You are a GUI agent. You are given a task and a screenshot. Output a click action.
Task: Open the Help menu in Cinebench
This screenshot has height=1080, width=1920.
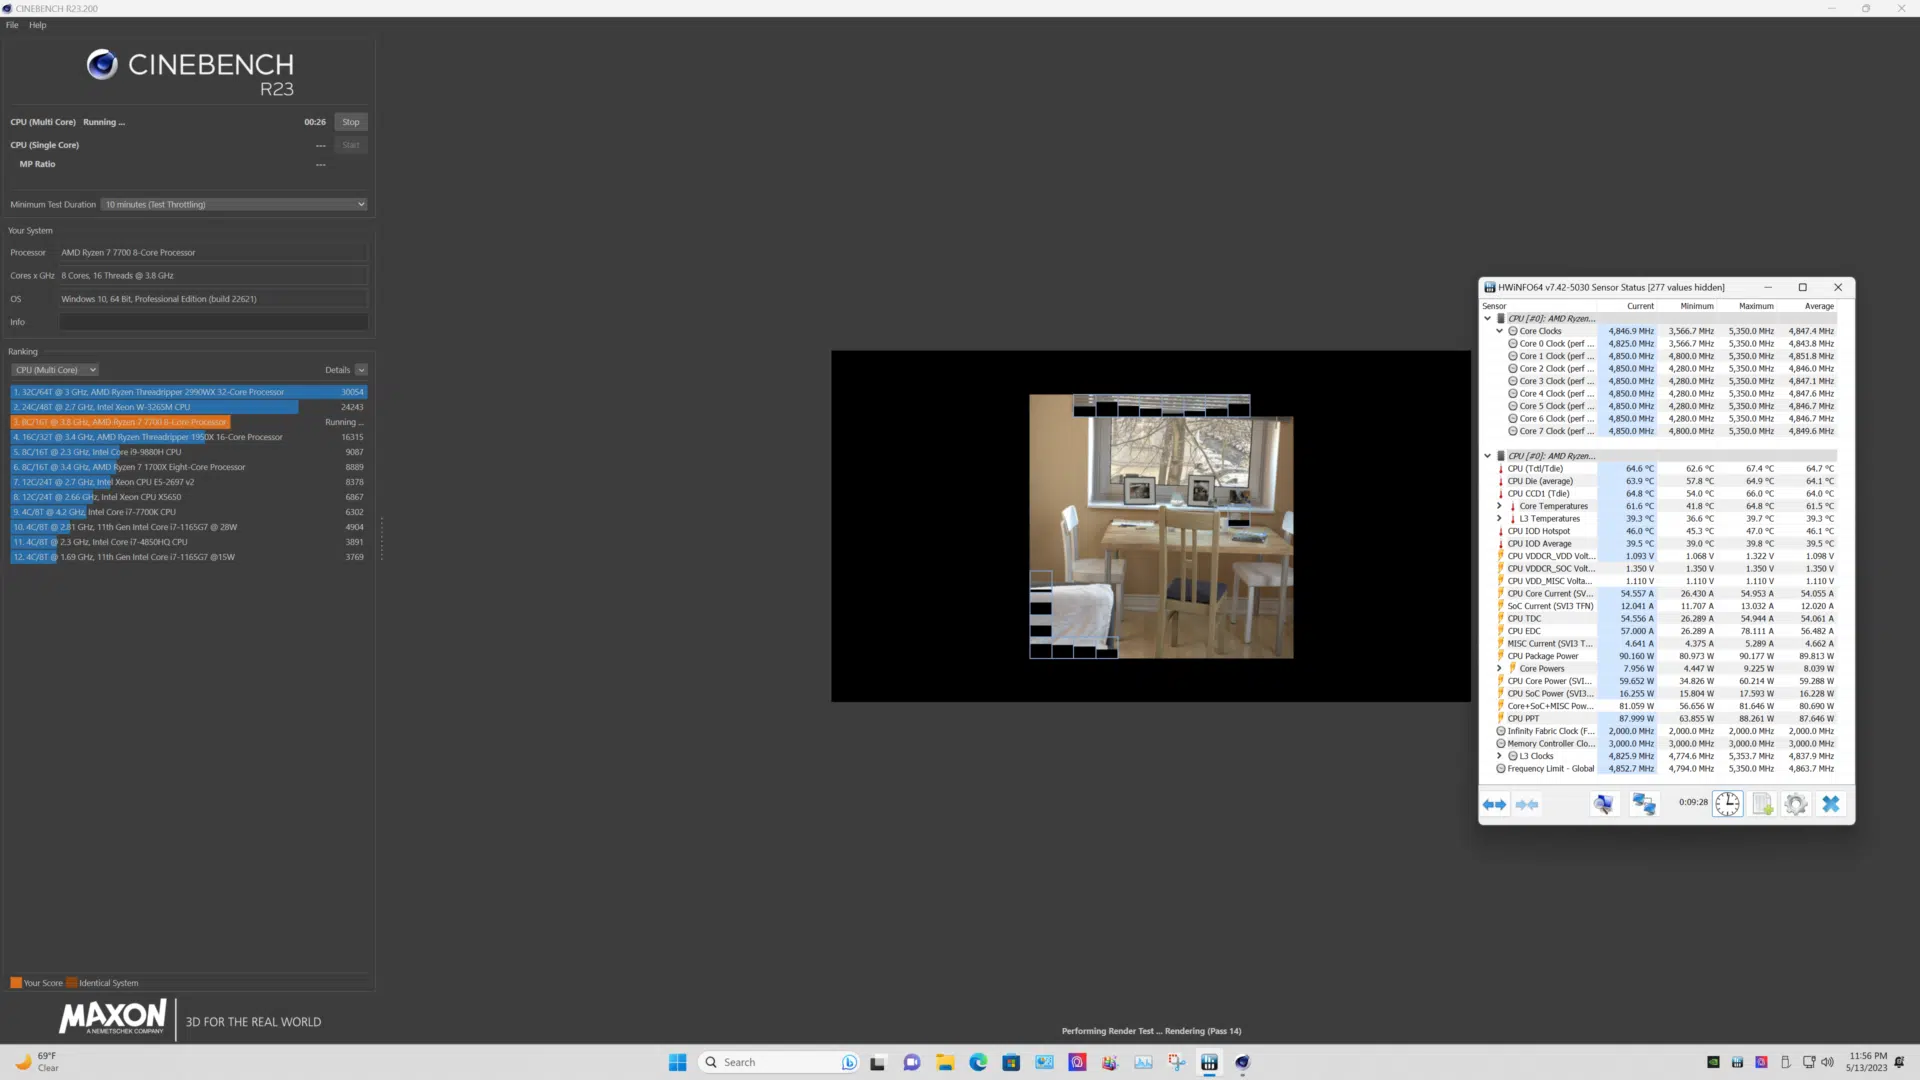(38, 25)
